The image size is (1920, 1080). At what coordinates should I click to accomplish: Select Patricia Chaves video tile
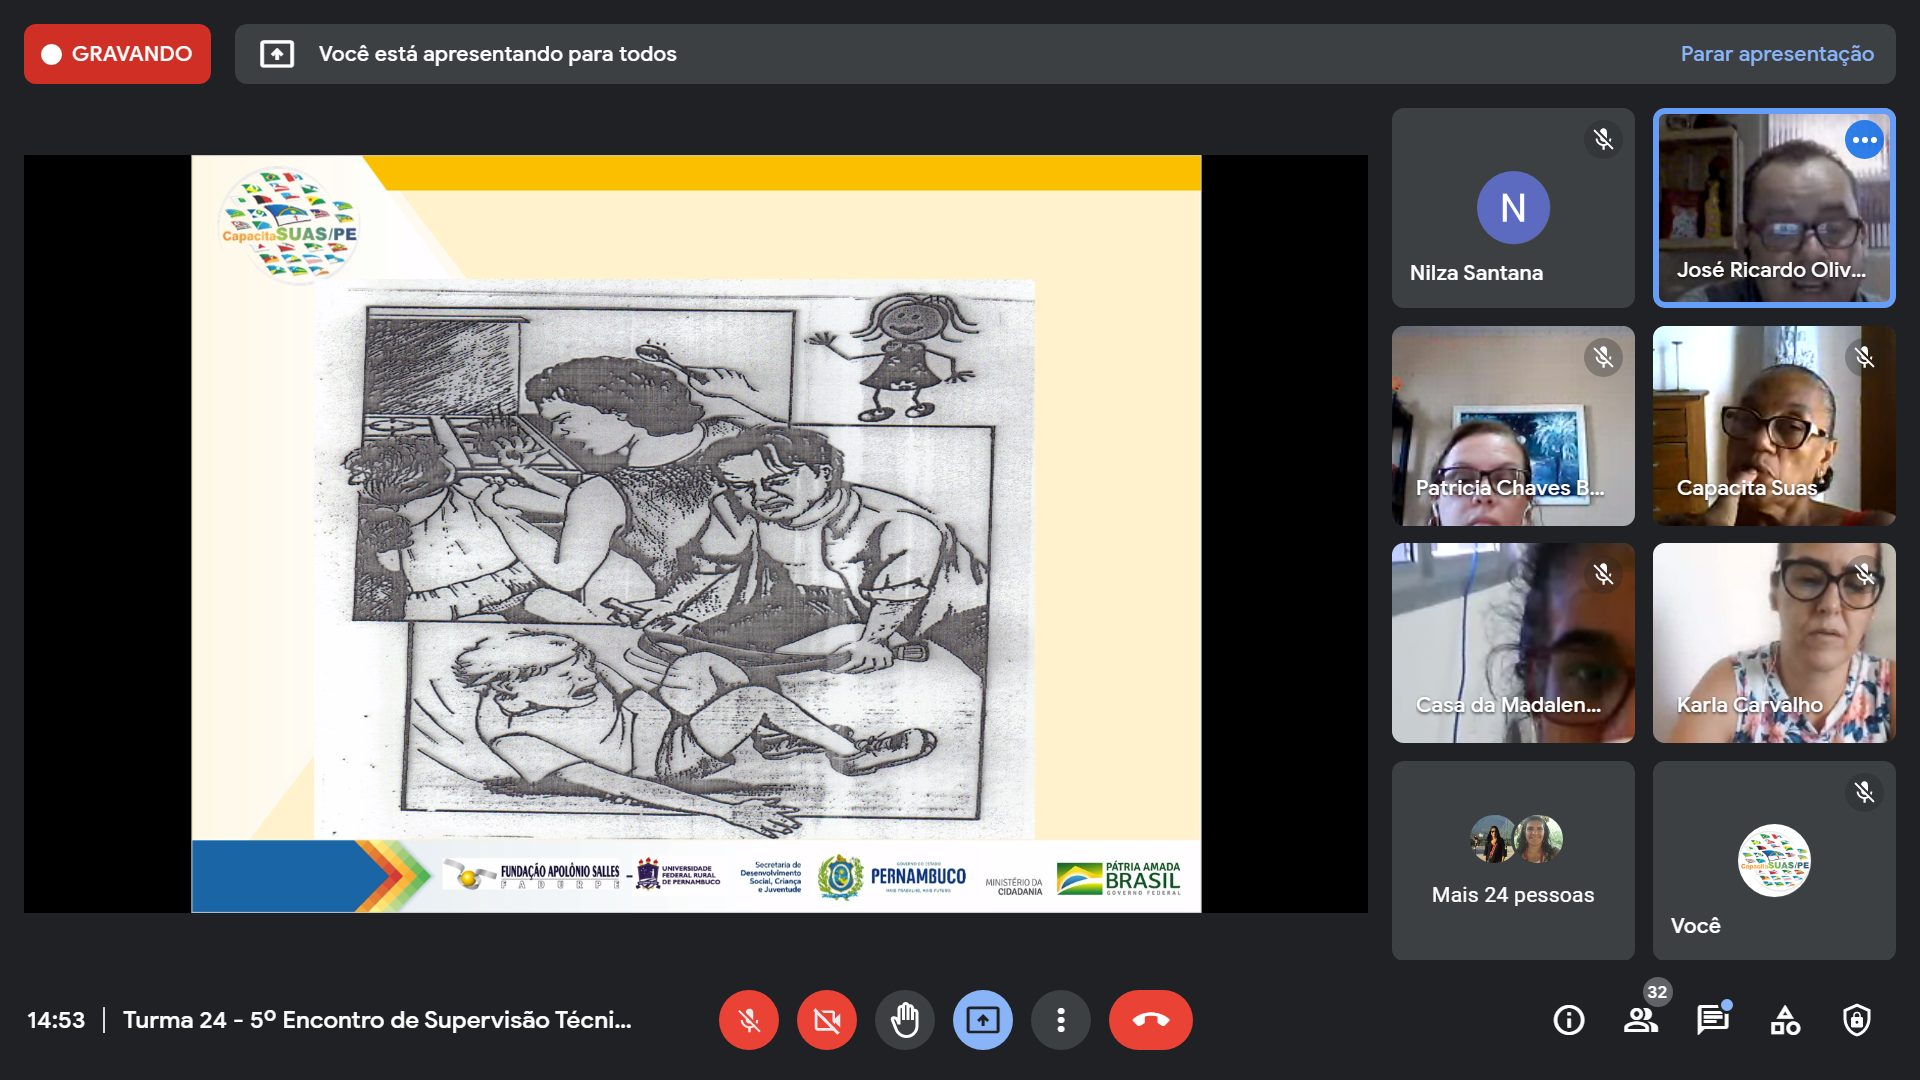[1512, 426]
